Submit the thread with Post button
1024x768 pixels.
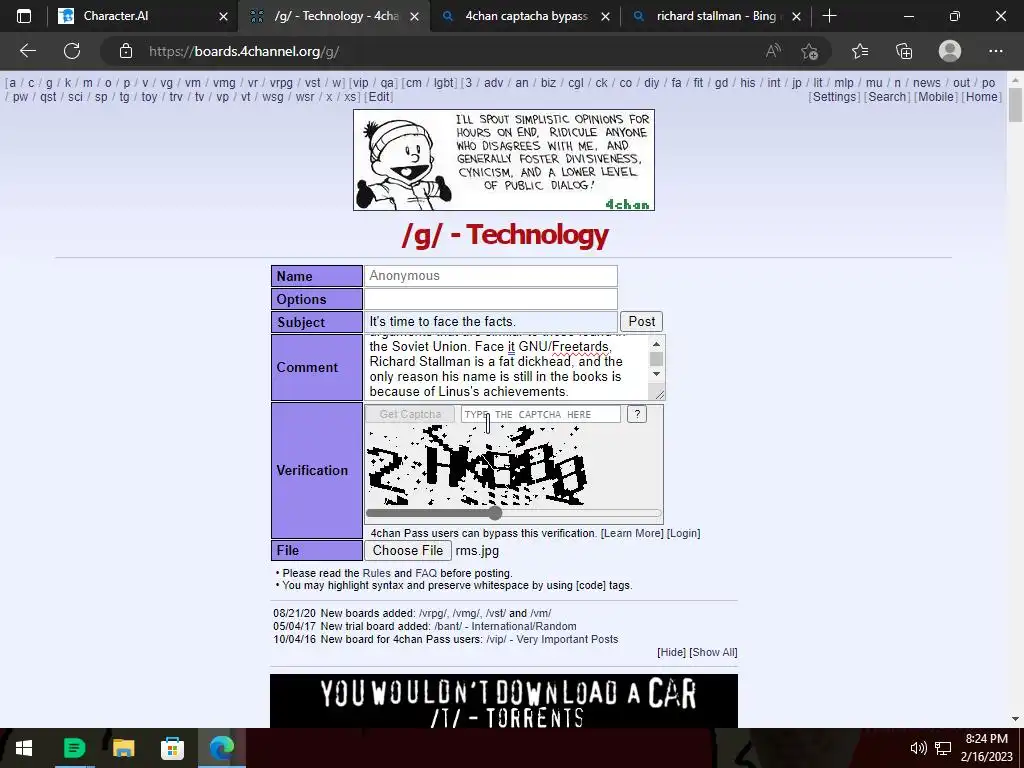(641, 321)
